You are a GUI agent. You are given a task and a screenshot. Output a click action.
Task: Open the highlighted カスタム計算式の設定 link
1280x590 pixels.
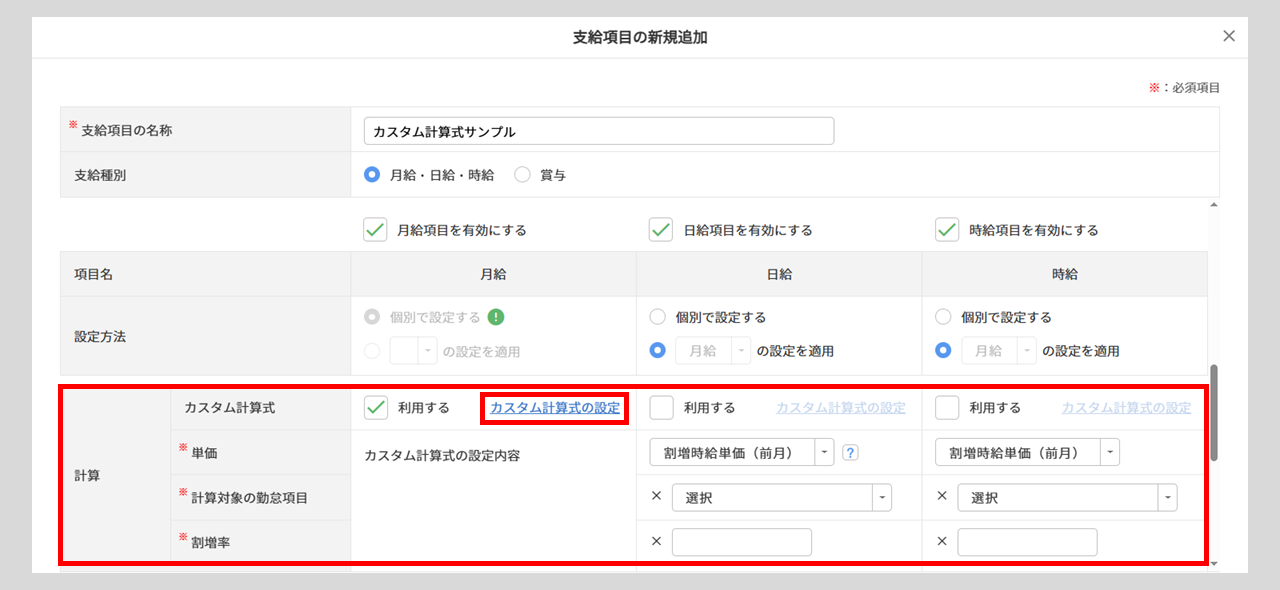pyautogui.click(x=555, y=408)
